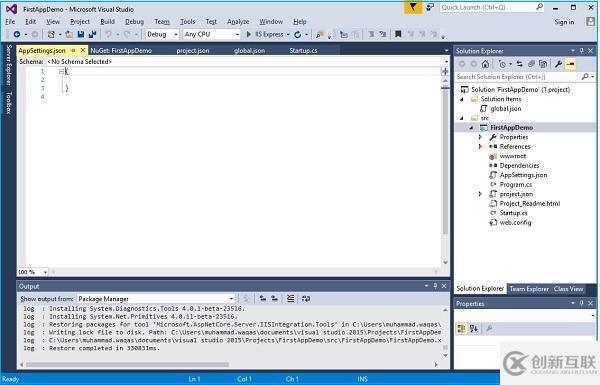This screenshot has height=385, width=600.
Task: Click the Undo arrow in toolbar
Action: [108, 34]
